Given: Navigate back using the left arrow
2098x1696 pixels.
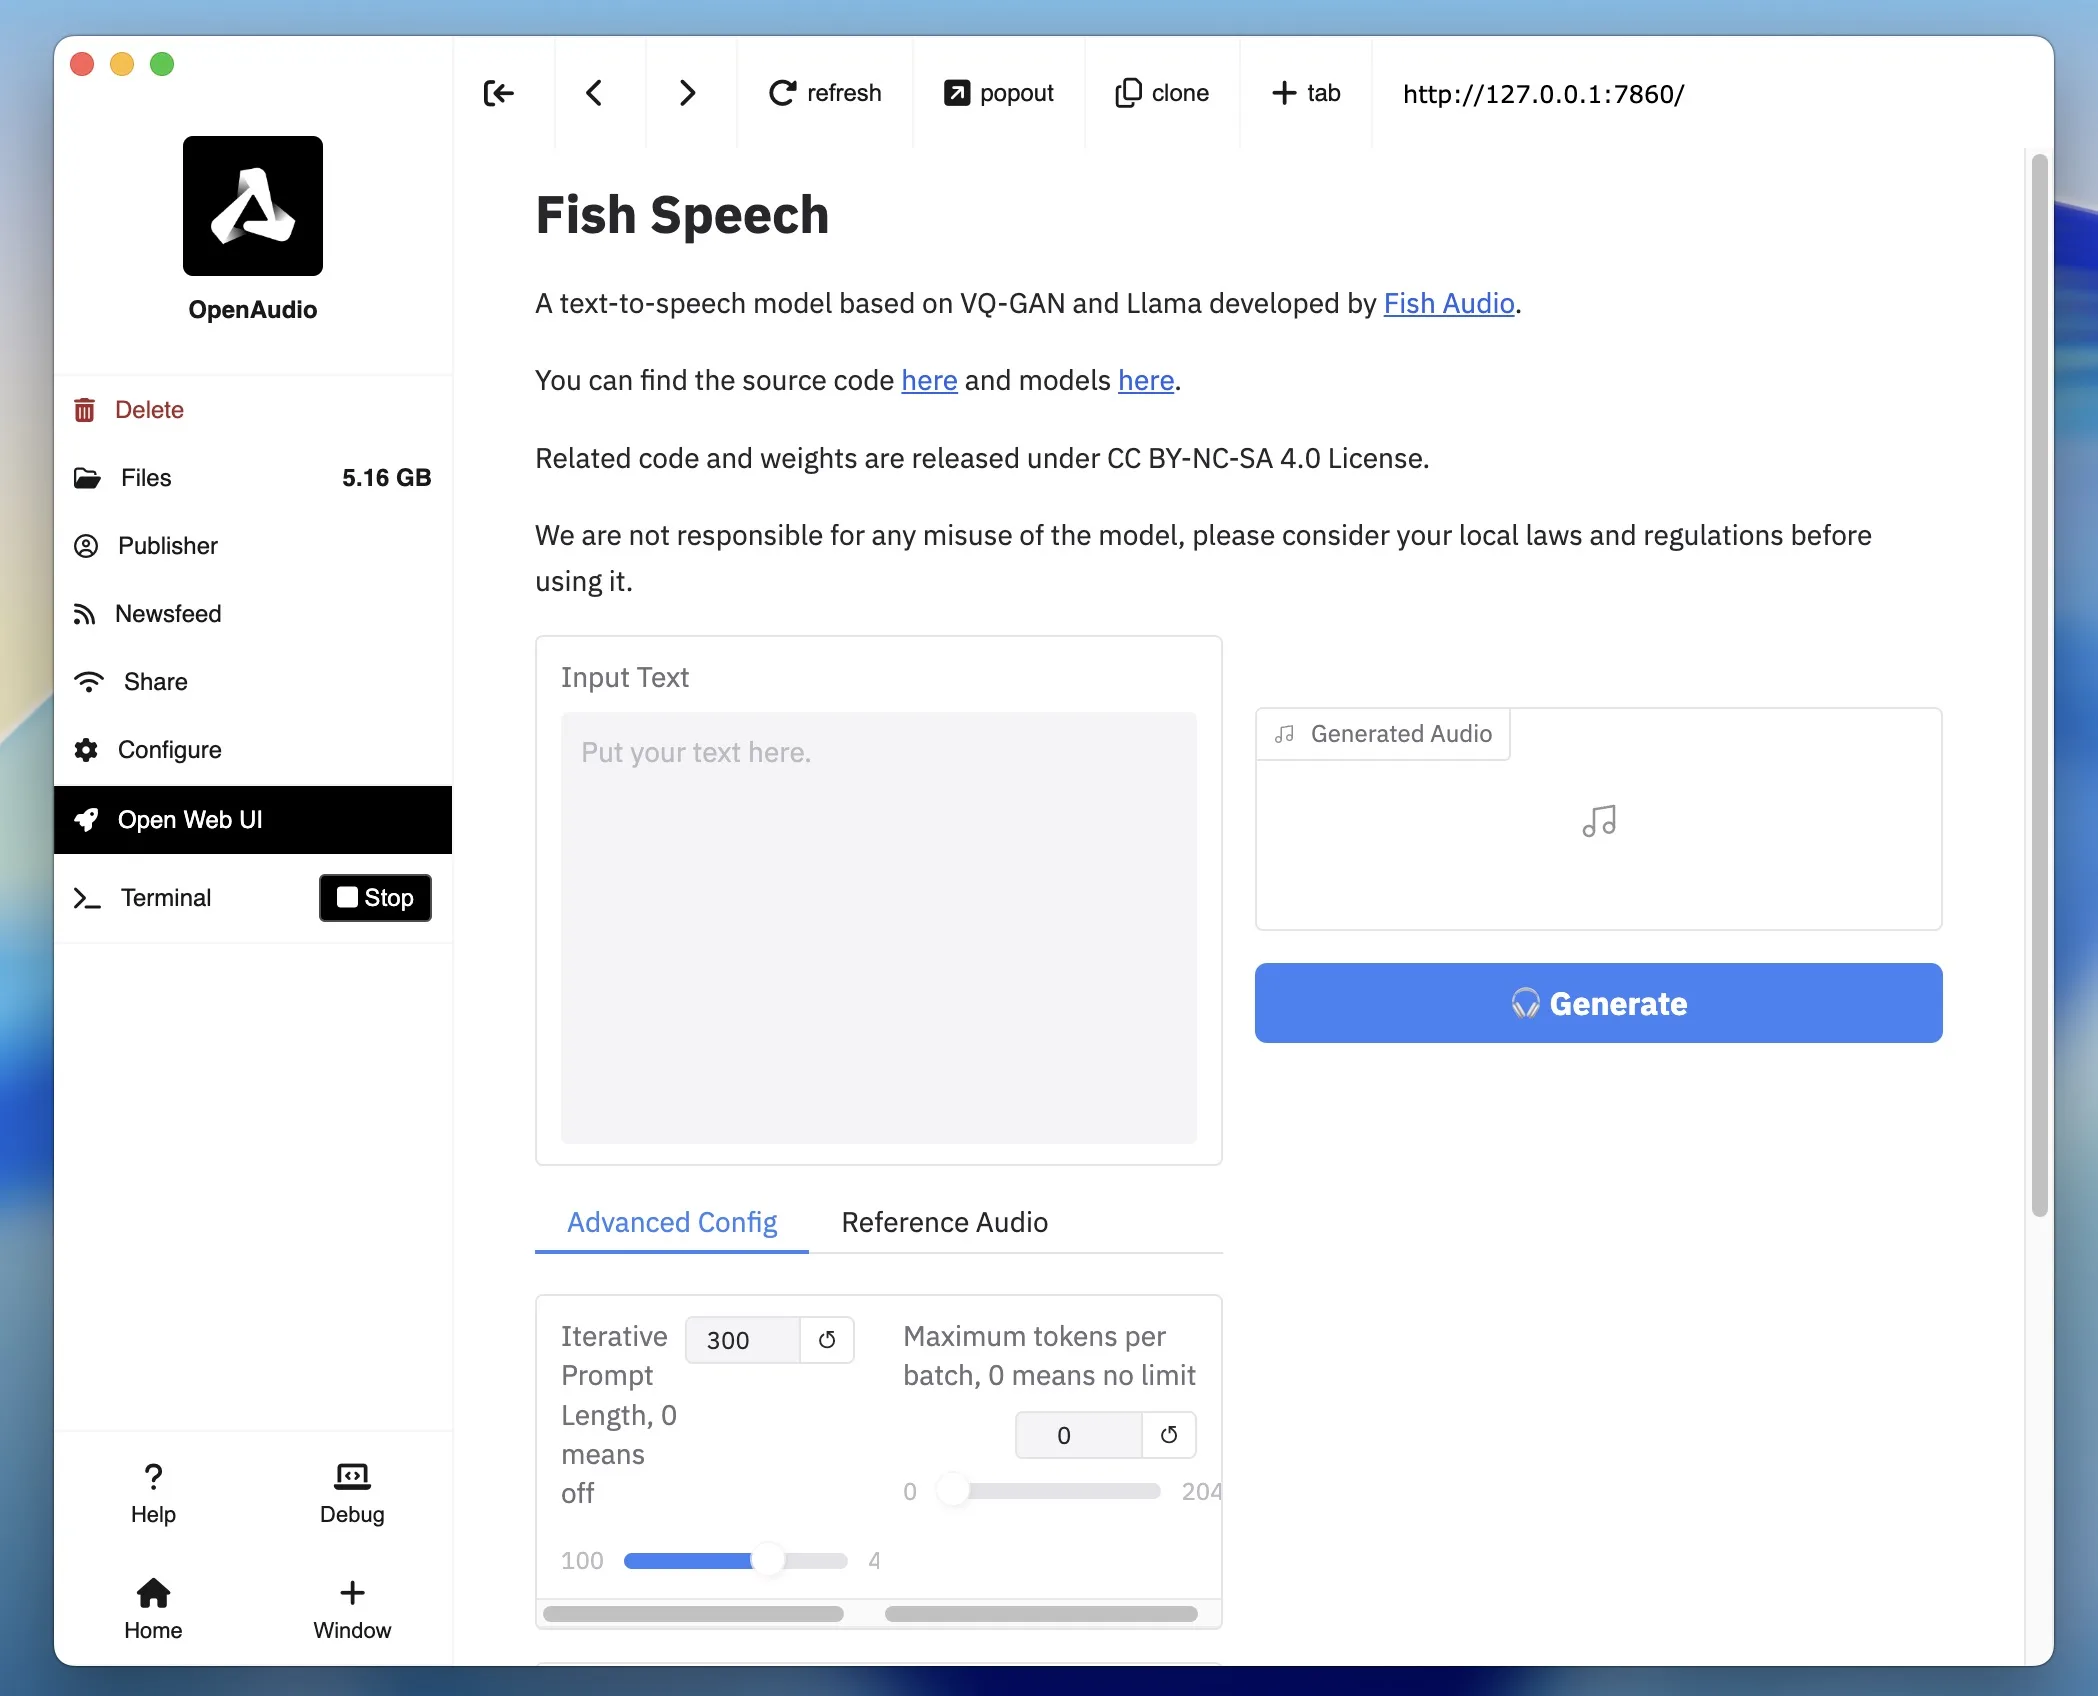Looking at the screenshot, I should click(594, 93).
